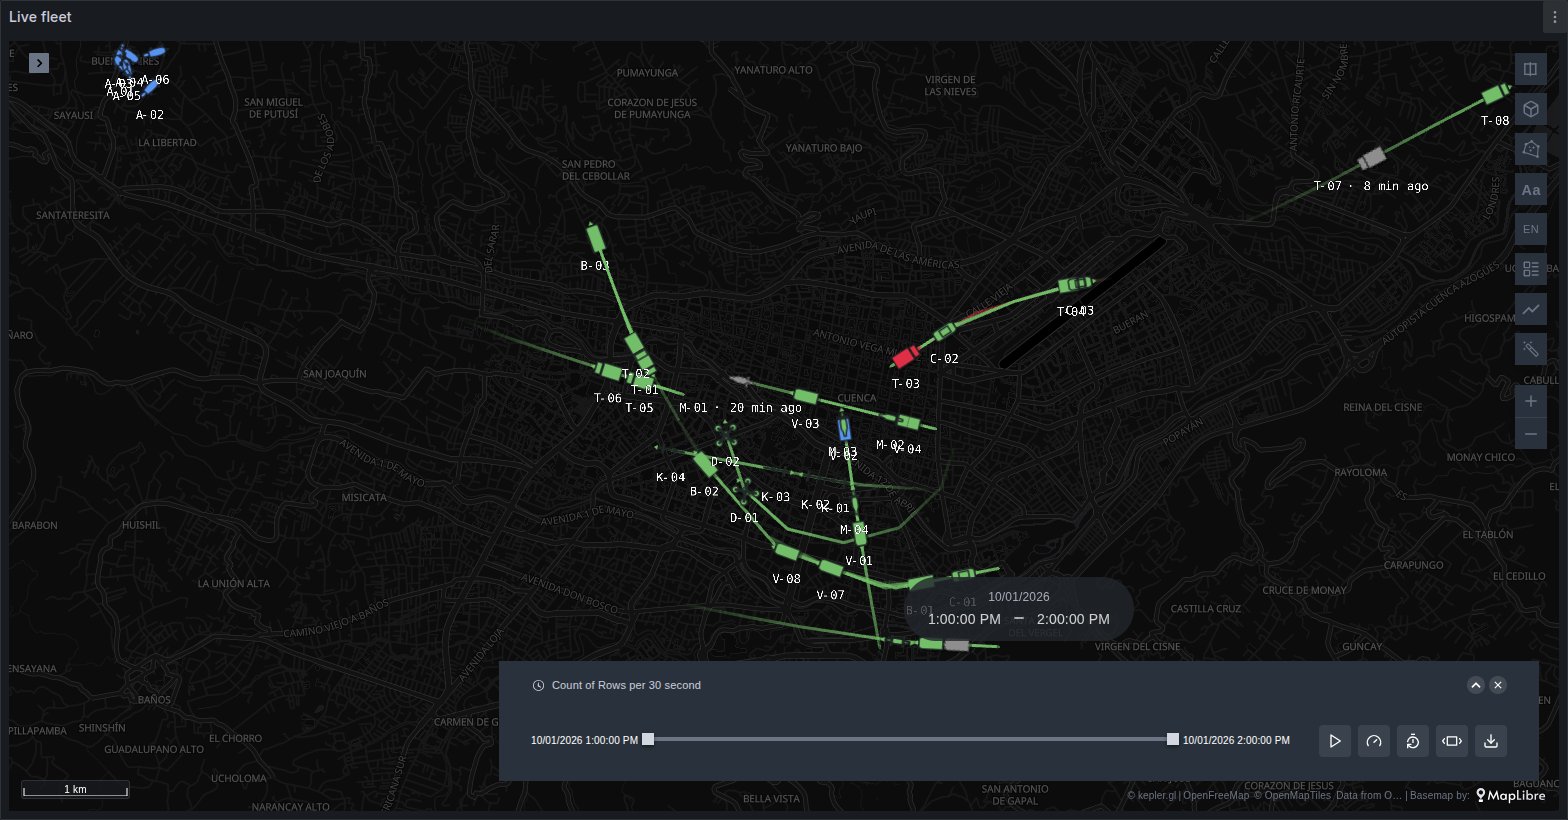Image resolution: width=1568 pixels, height=820 pixels.
Task: Click the left time range slider handle
Action: 648,739
